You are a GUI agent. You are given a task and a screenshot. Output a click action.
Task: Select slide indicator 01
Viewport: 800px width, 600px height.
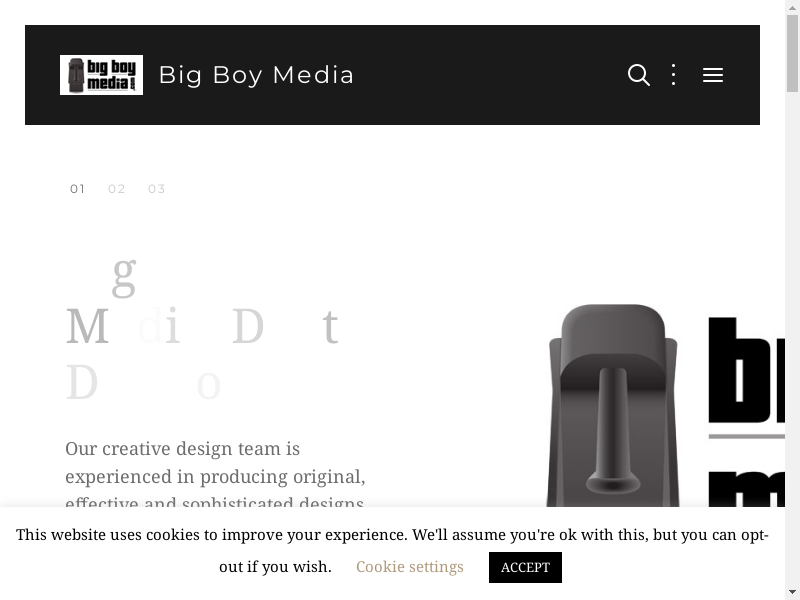coord(78,189)
